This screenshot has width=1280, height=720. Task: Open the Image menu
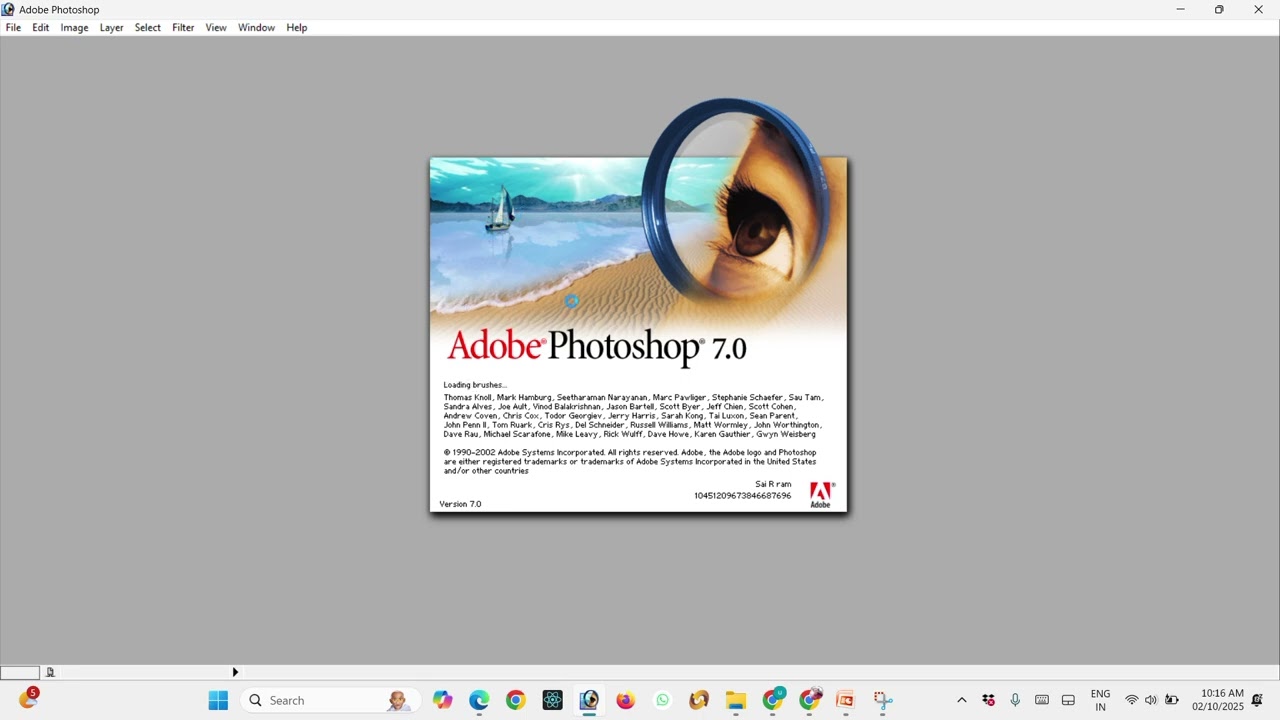point(74,27)
